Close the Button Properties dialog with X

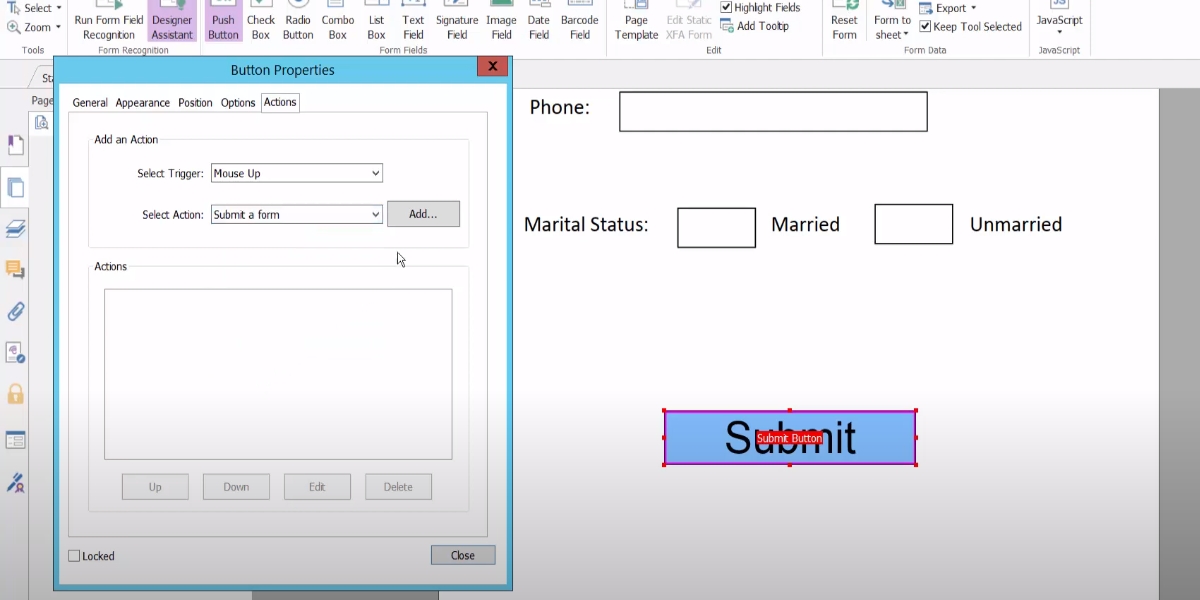(x=491, y=67)
